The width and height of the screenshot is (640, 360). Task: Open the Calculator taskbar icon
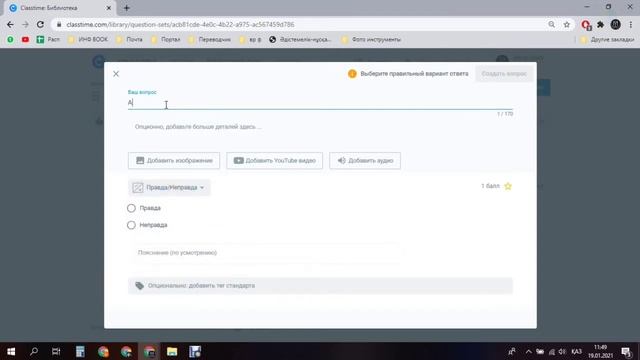[80, 351]
